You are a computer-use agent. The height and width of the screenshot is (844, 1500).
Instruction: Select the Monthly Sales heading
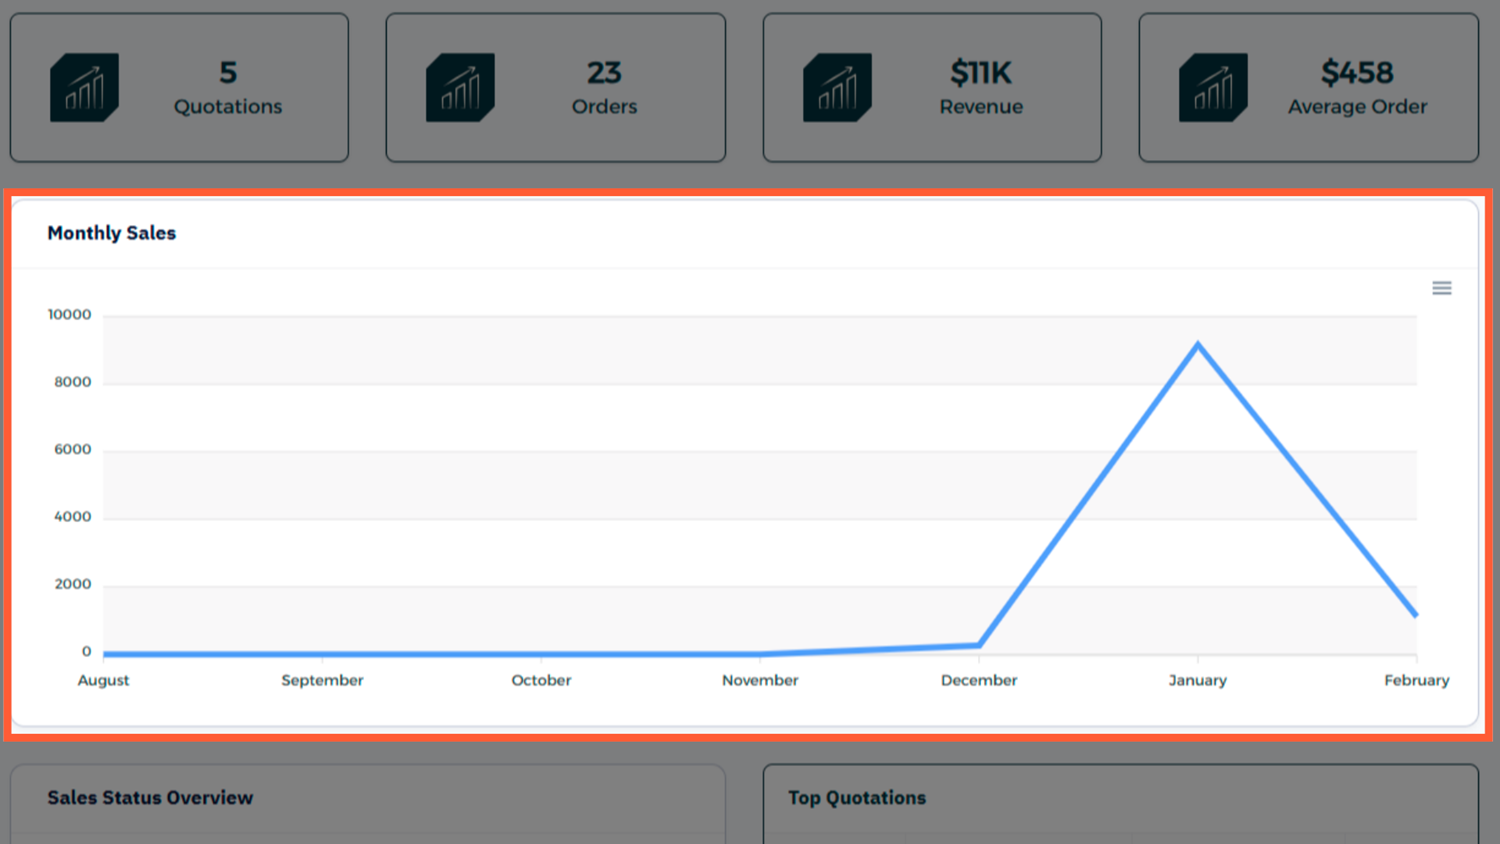112,233
